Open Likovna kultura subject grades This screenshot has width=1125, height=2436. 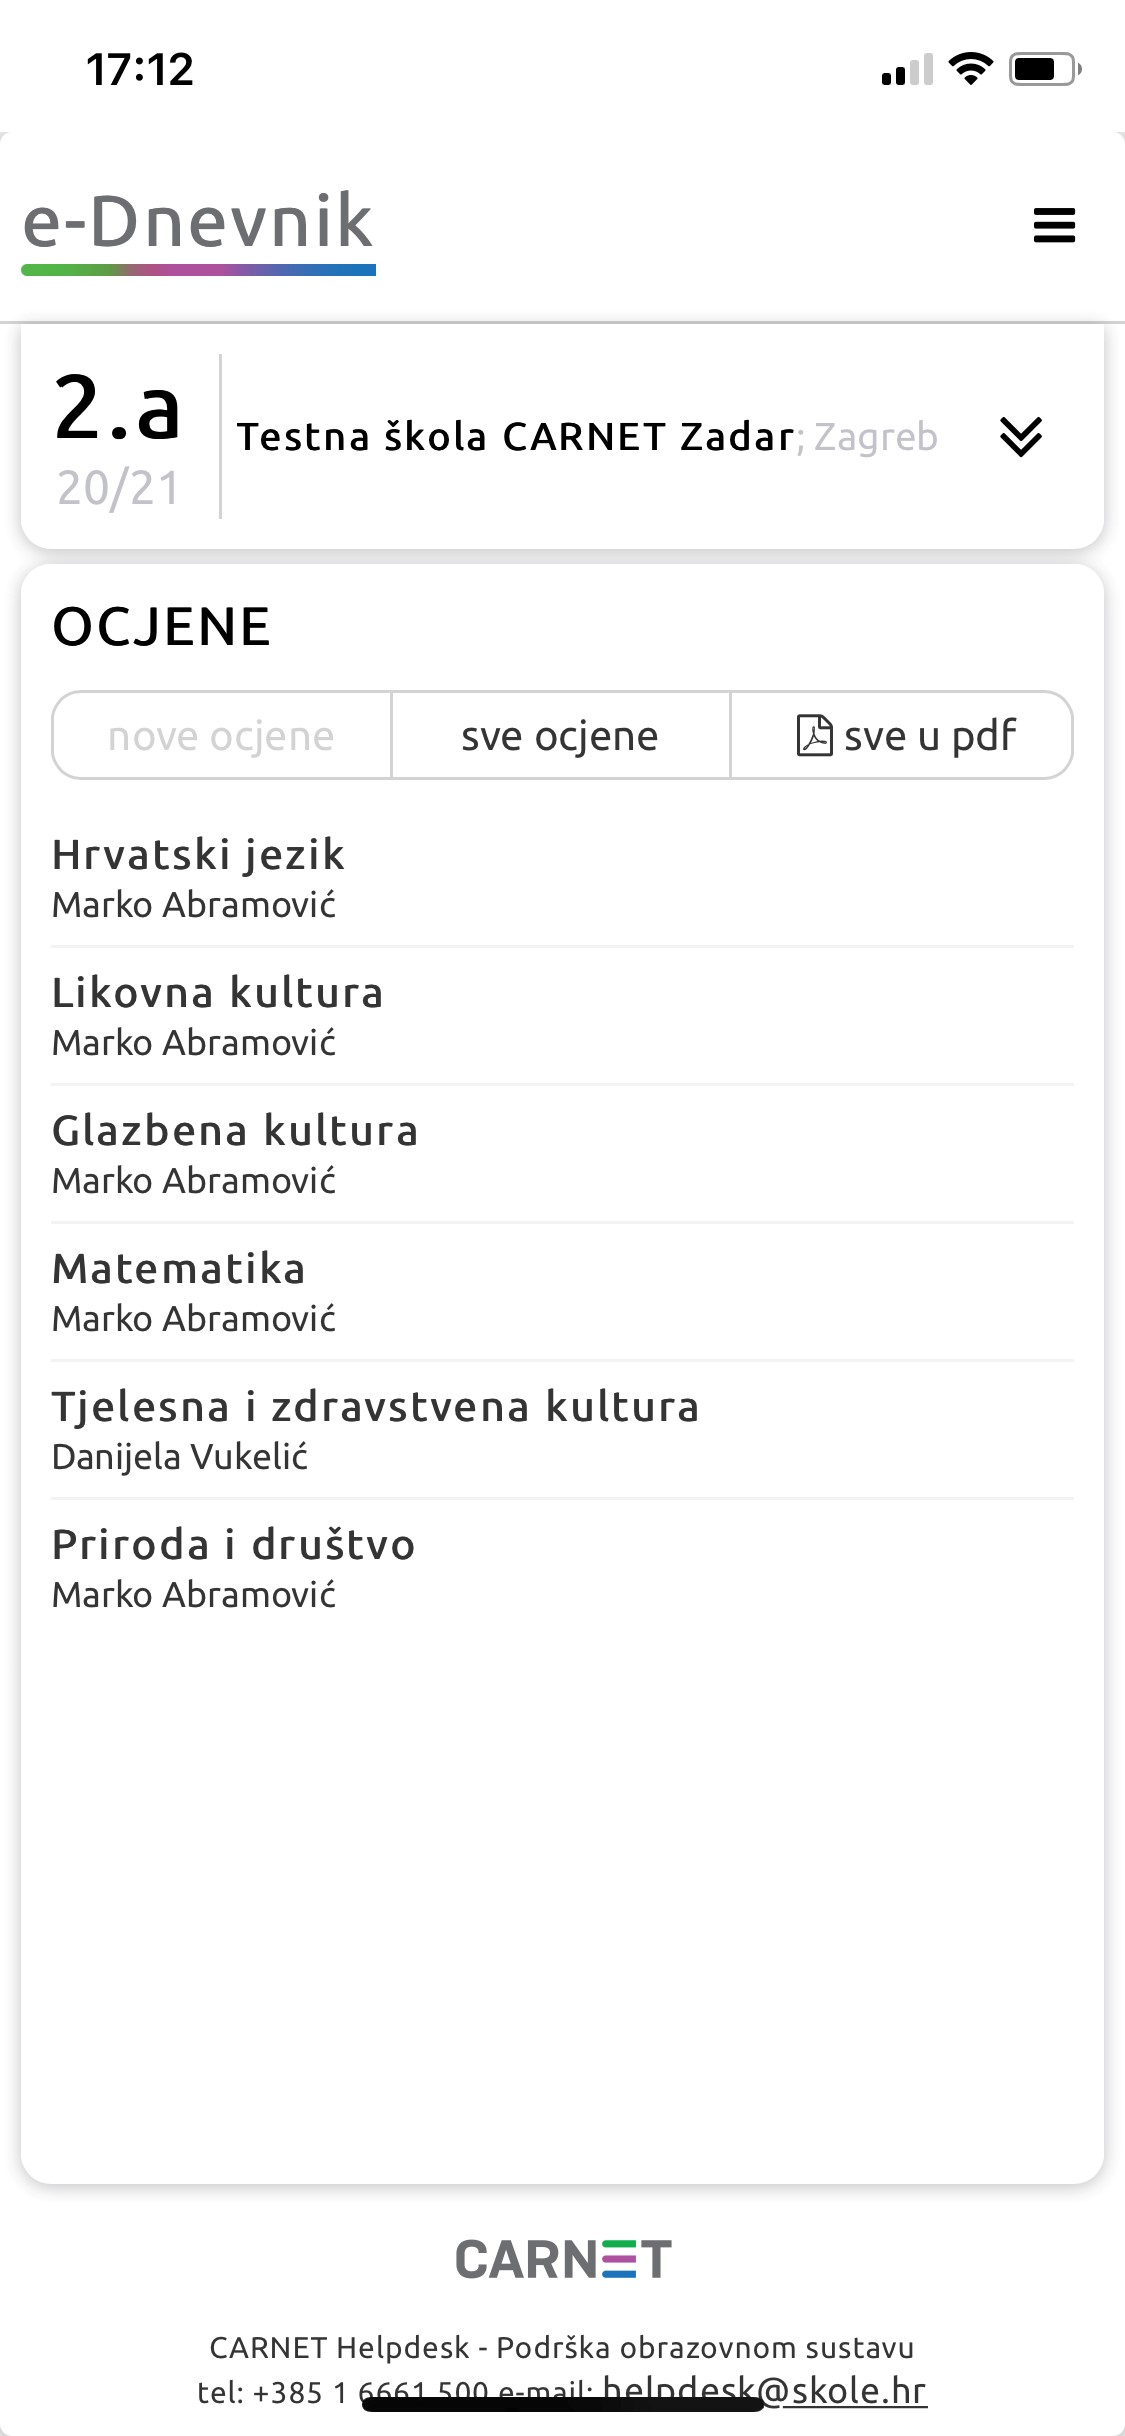point(217,1015)
